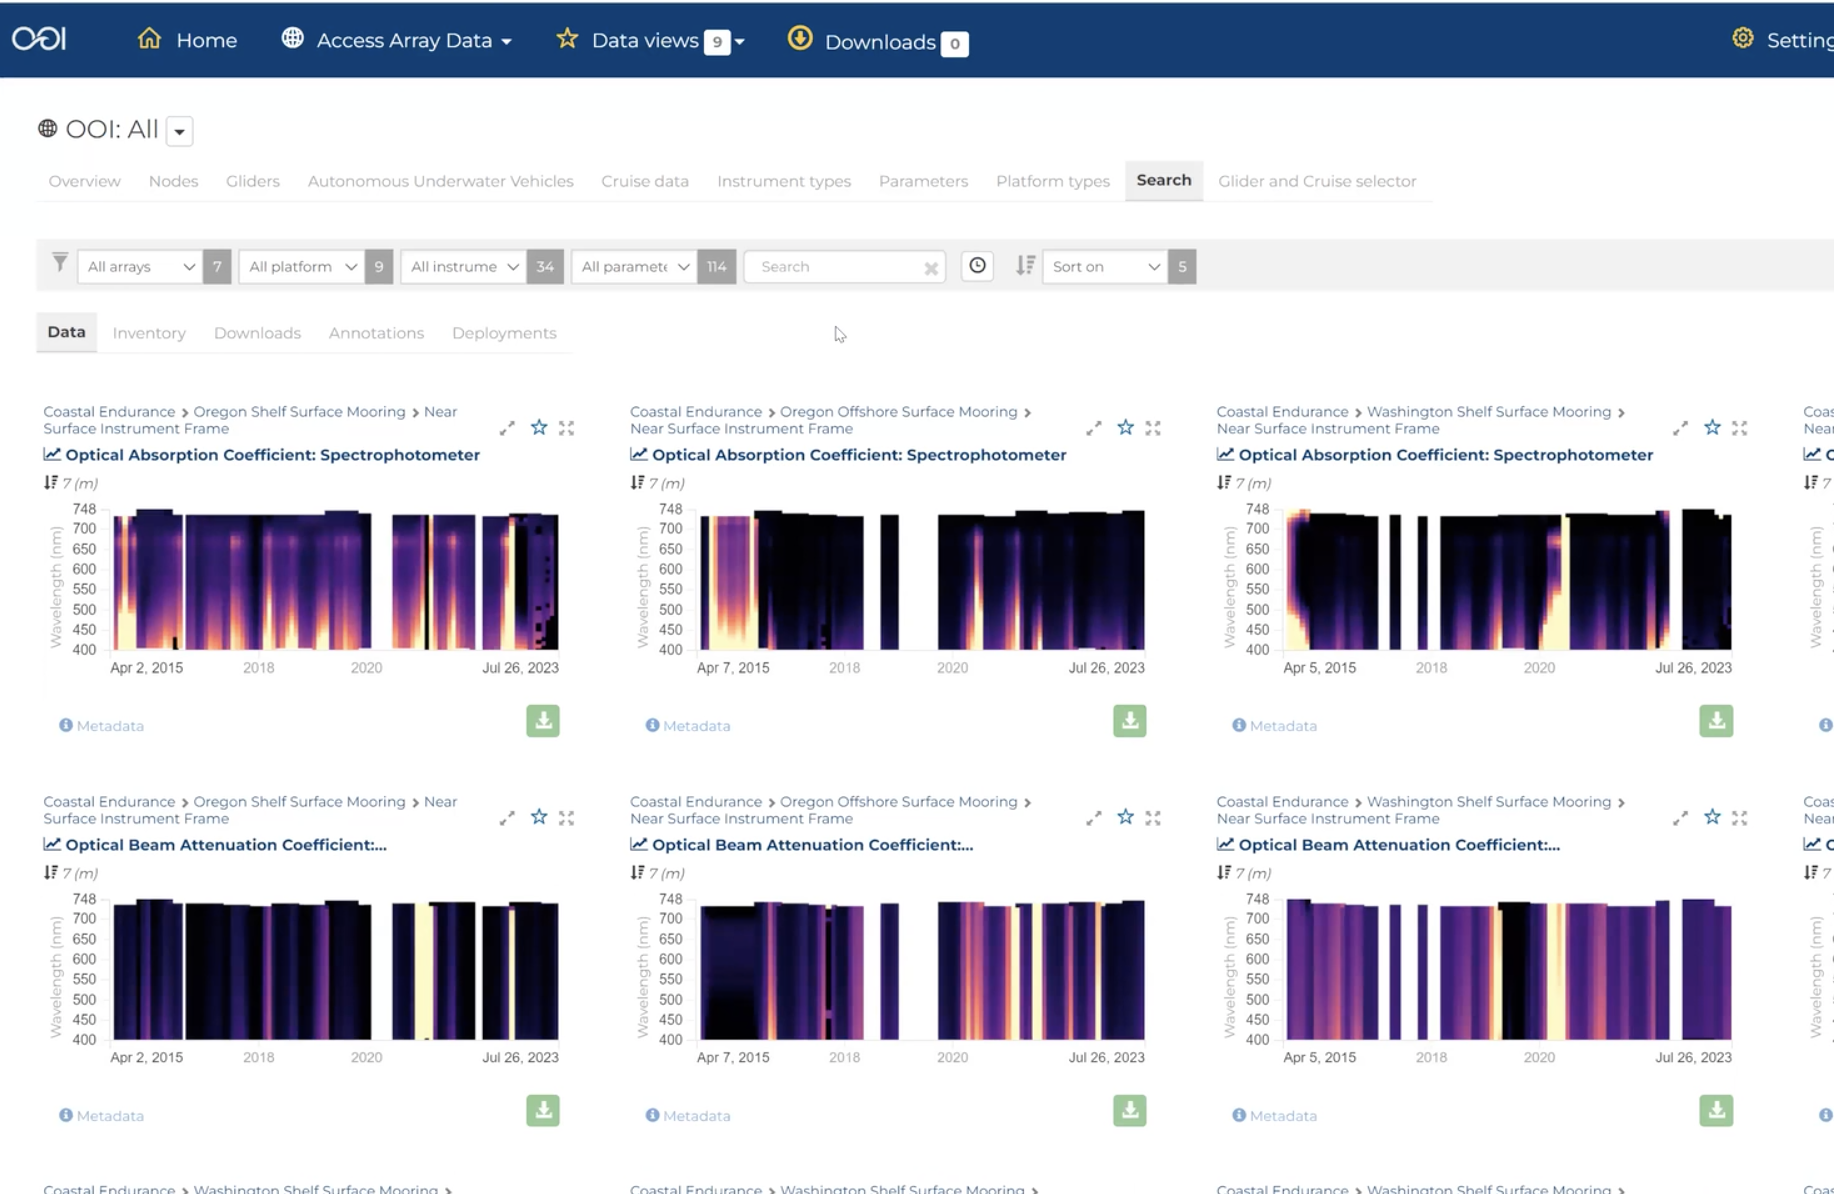Toggle the star on the Oregon Offshore attenuation plot
The width and height of the screenshot is (1834, 1194).
pos(1125,817)
